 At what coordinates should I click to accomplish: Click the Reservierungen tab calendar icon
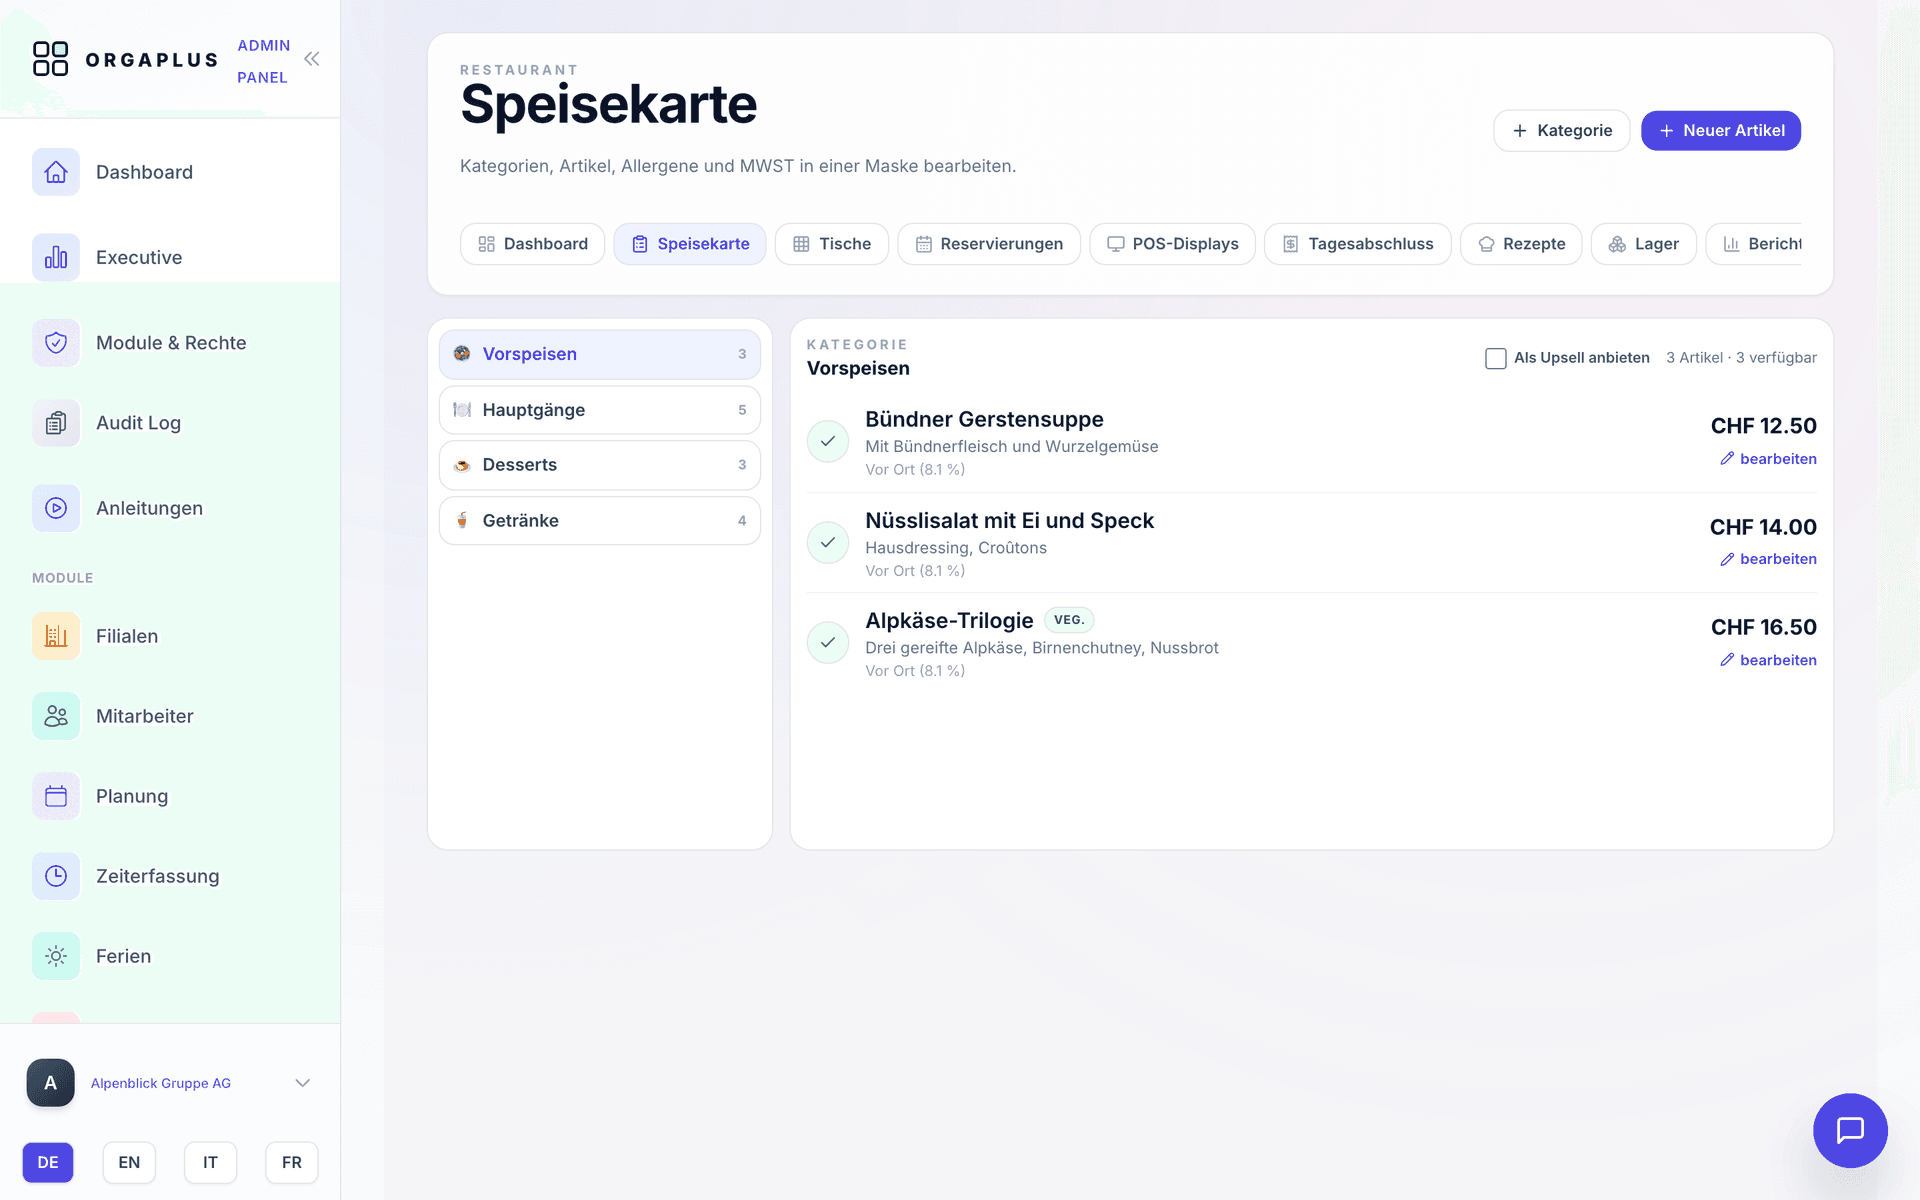pyautogui.click(x=924, y=244)
